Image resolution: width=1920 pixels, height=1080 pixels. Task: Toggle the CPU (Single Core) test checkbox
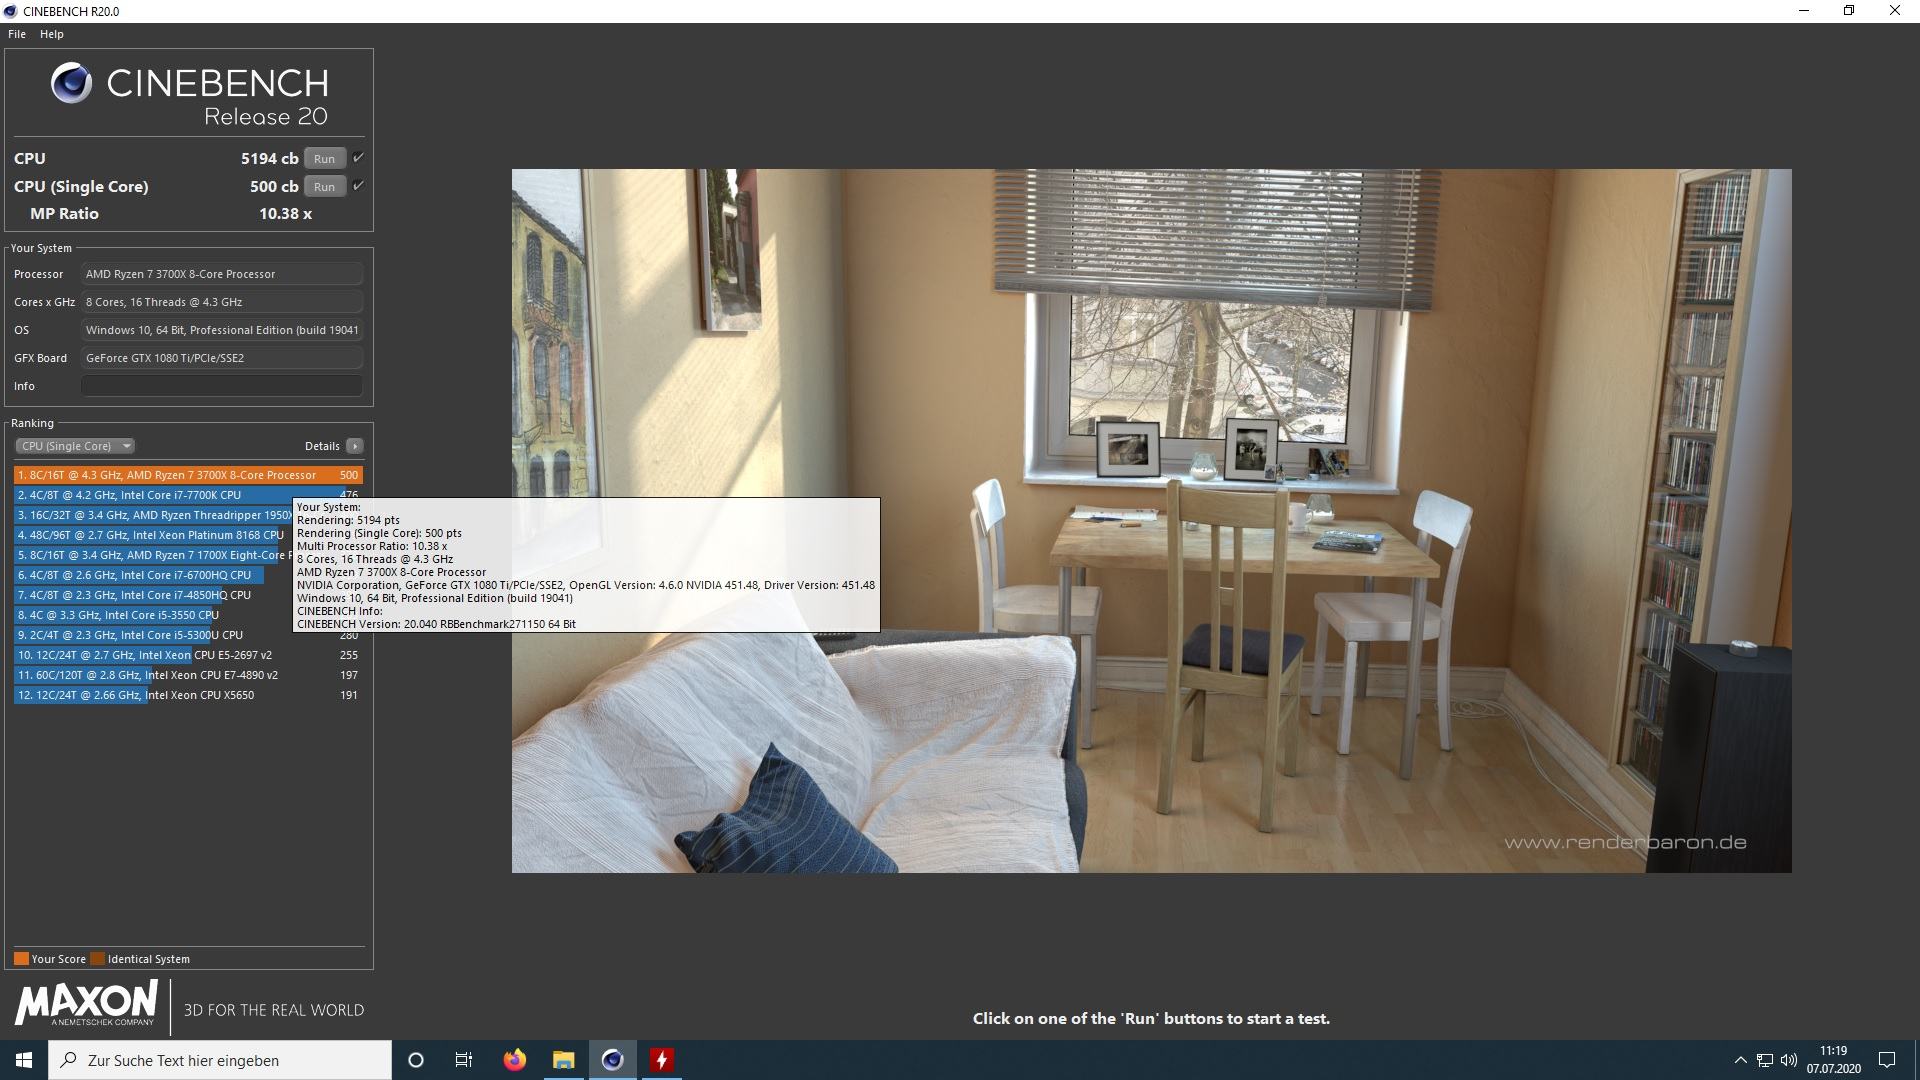(x=358, y=186)
